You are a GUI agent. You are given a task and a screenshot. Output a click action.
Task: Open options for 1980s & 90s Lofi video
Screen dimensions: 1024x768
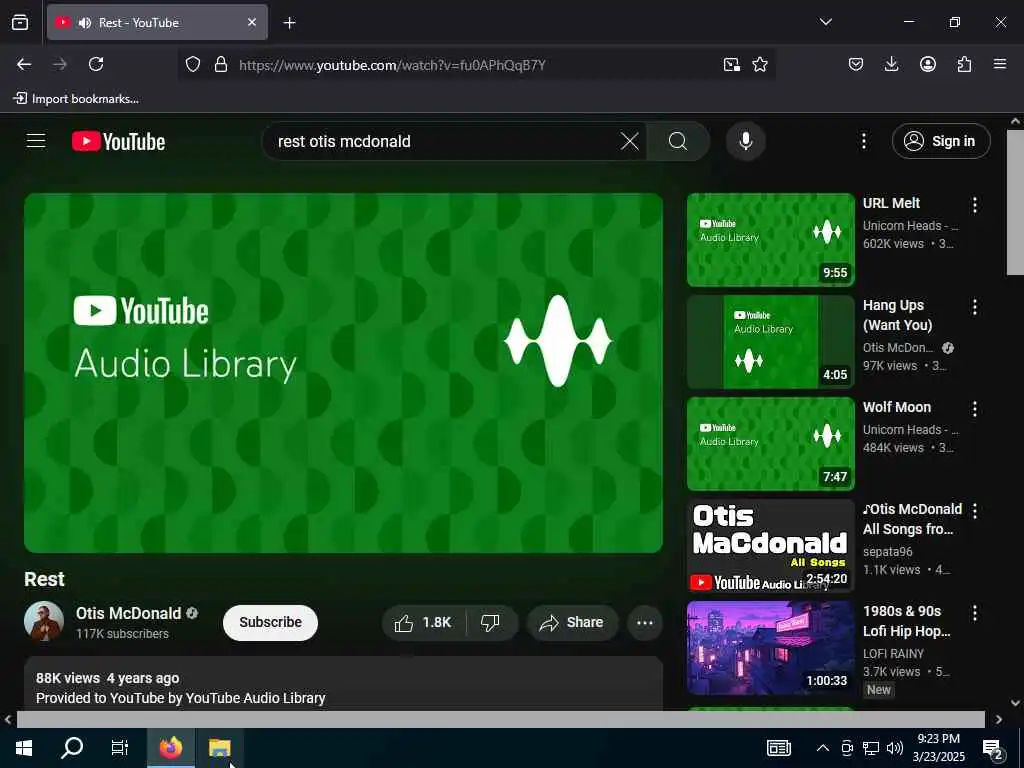974,613
